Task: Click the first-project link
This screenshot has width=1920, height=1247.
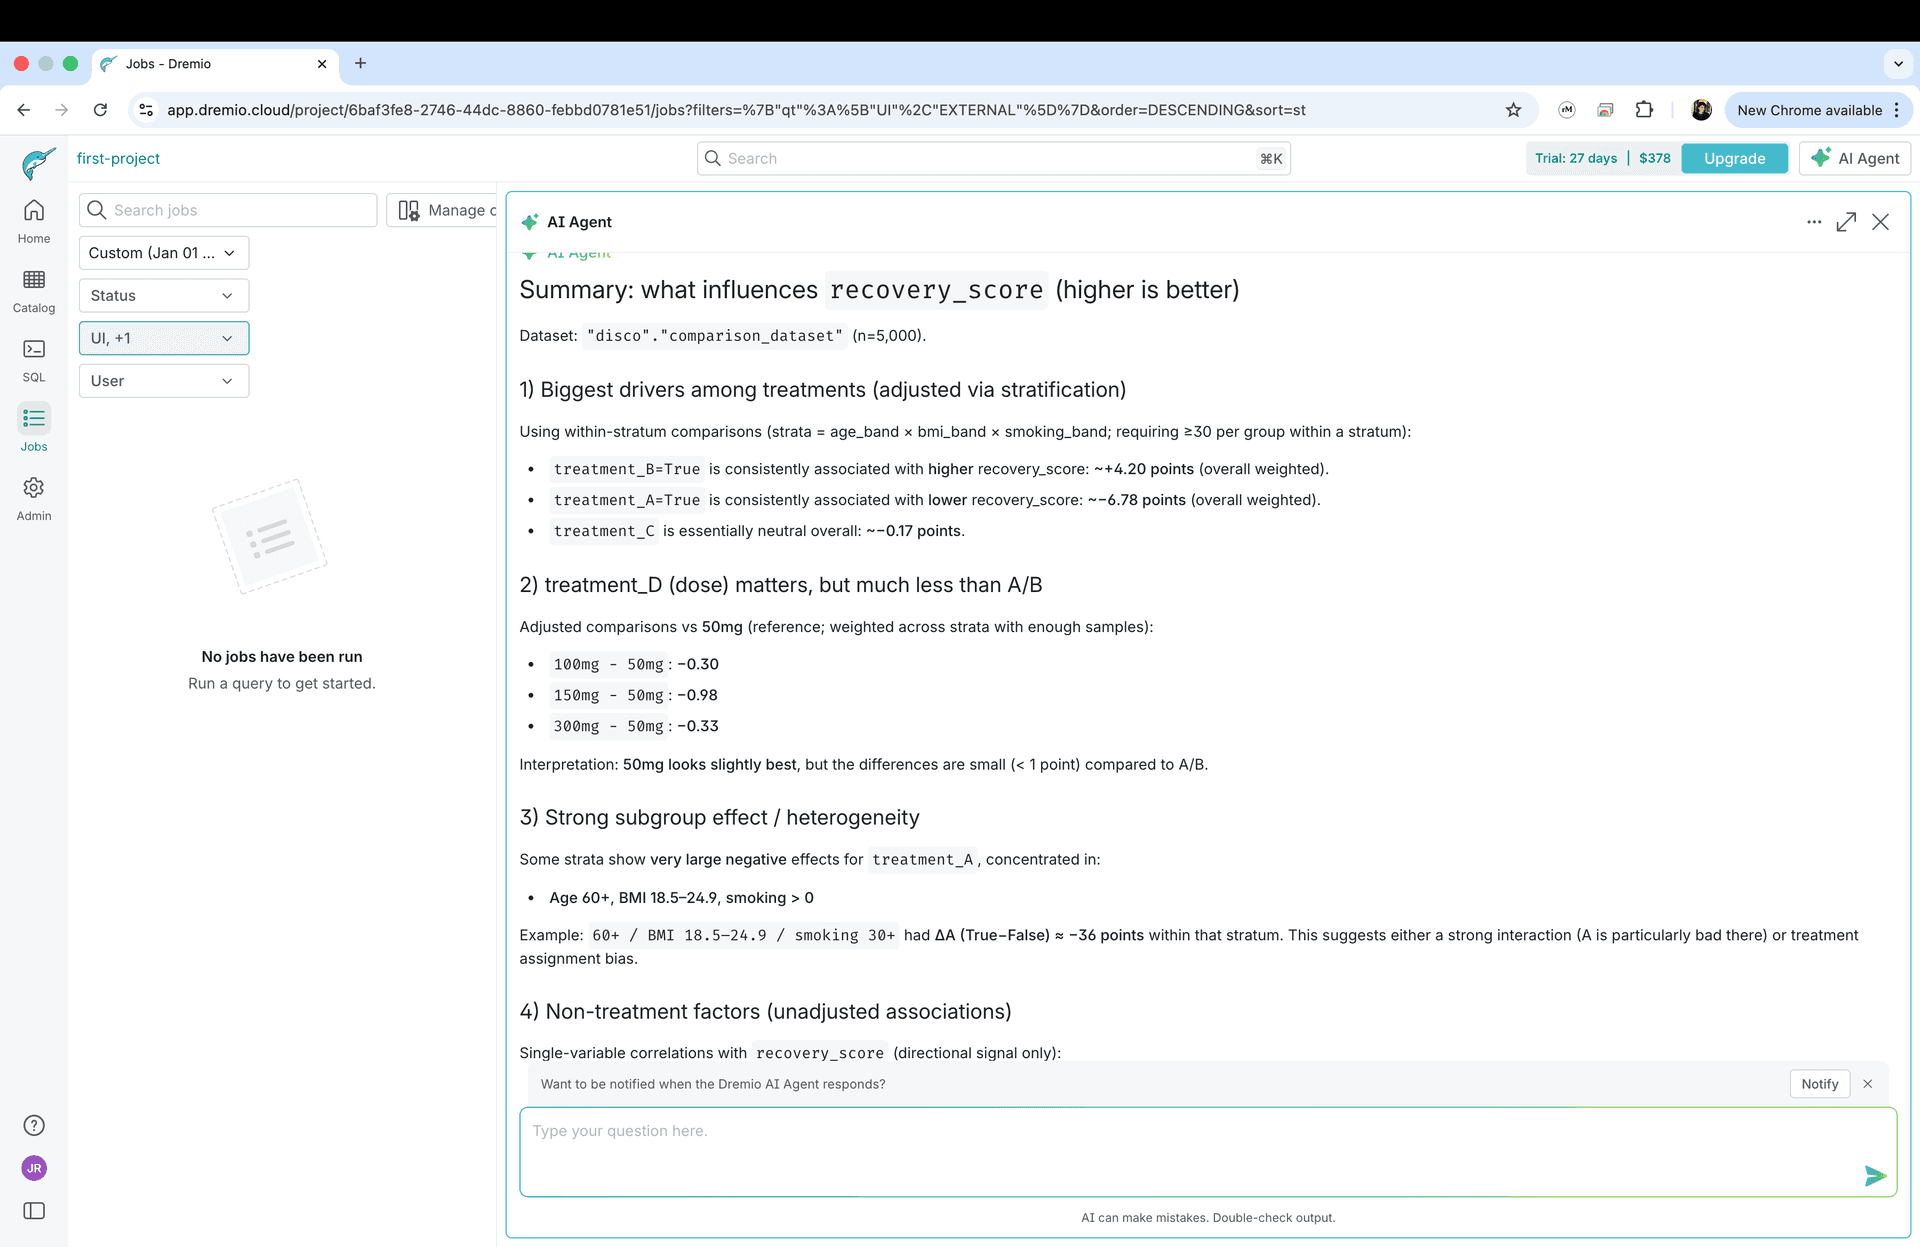Action: [x=118, y=158]
